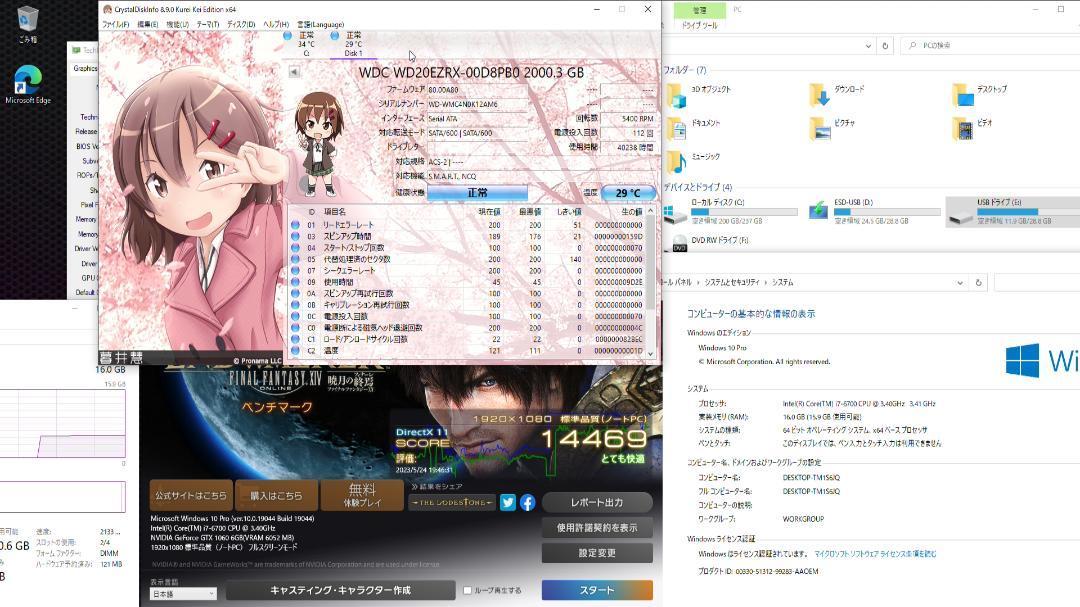1080x607 pixels.
Task: Open the Recycle Bin desktop icon
Action: click(x=28, y=24)
